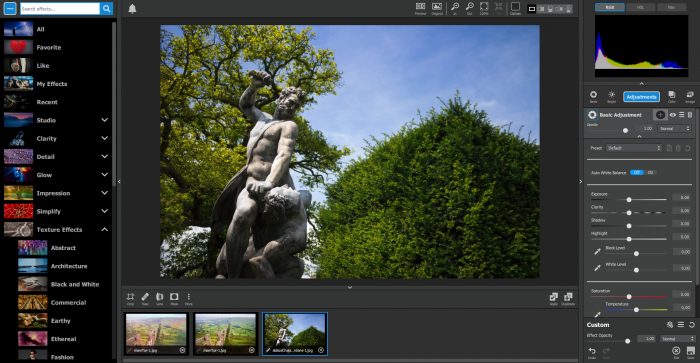
Task: Click the Exposure slider handle
Action: pyautogui.click(x=629, y=200)
